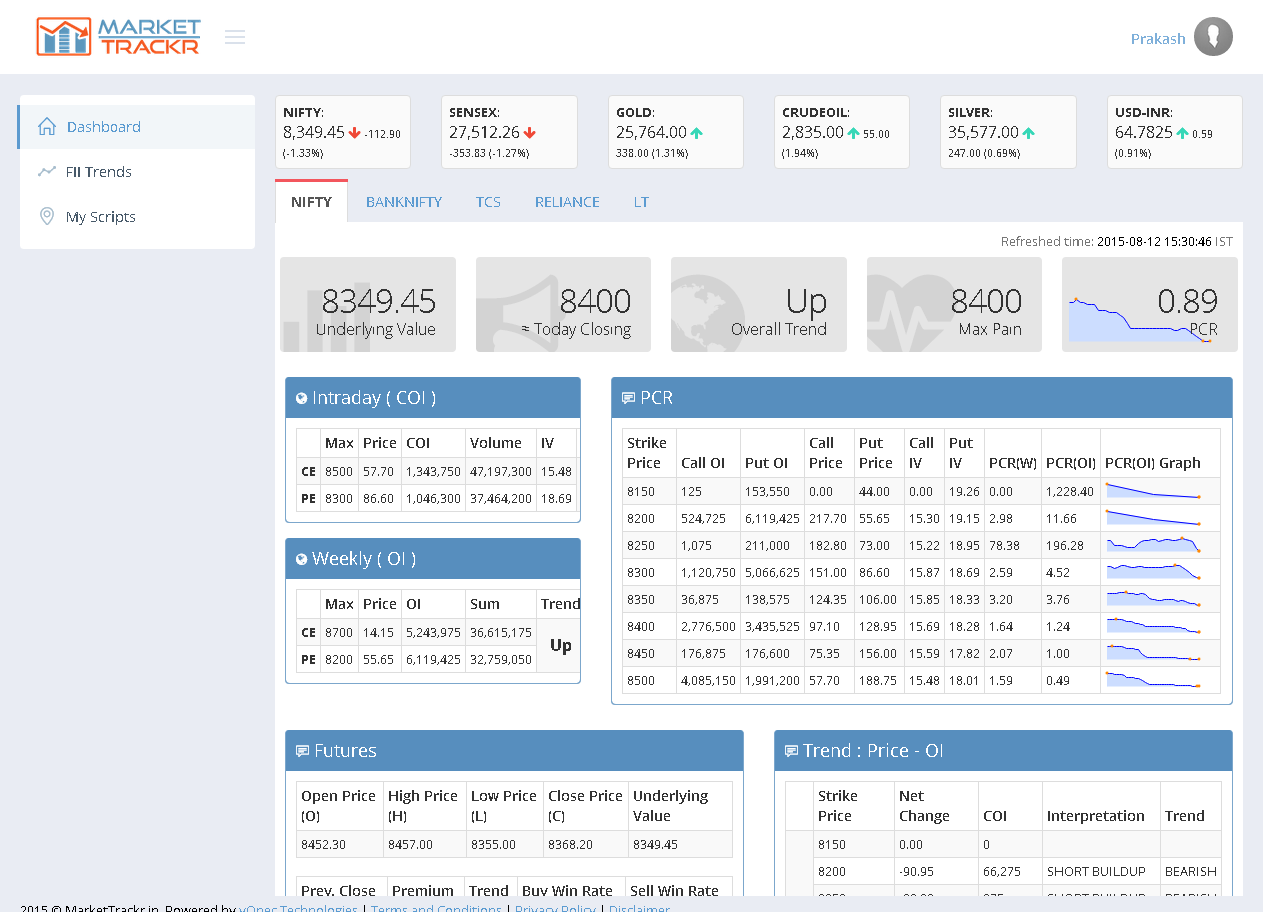Click the MarketTrackr logo

click(x=118, y=37)
